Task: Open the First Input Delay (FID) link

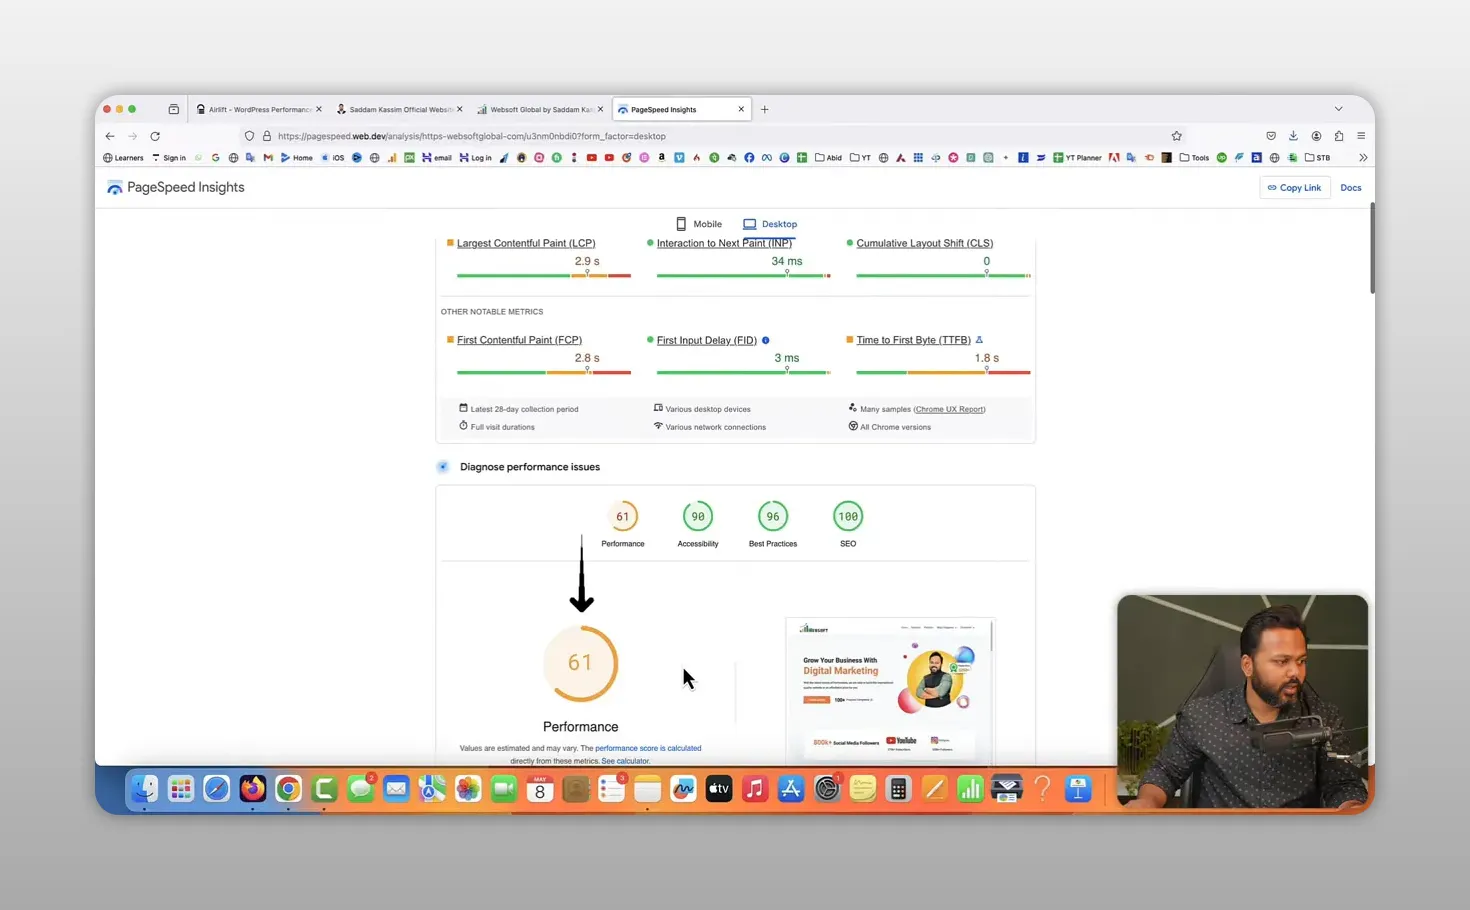Action: [x=707, y=340]
